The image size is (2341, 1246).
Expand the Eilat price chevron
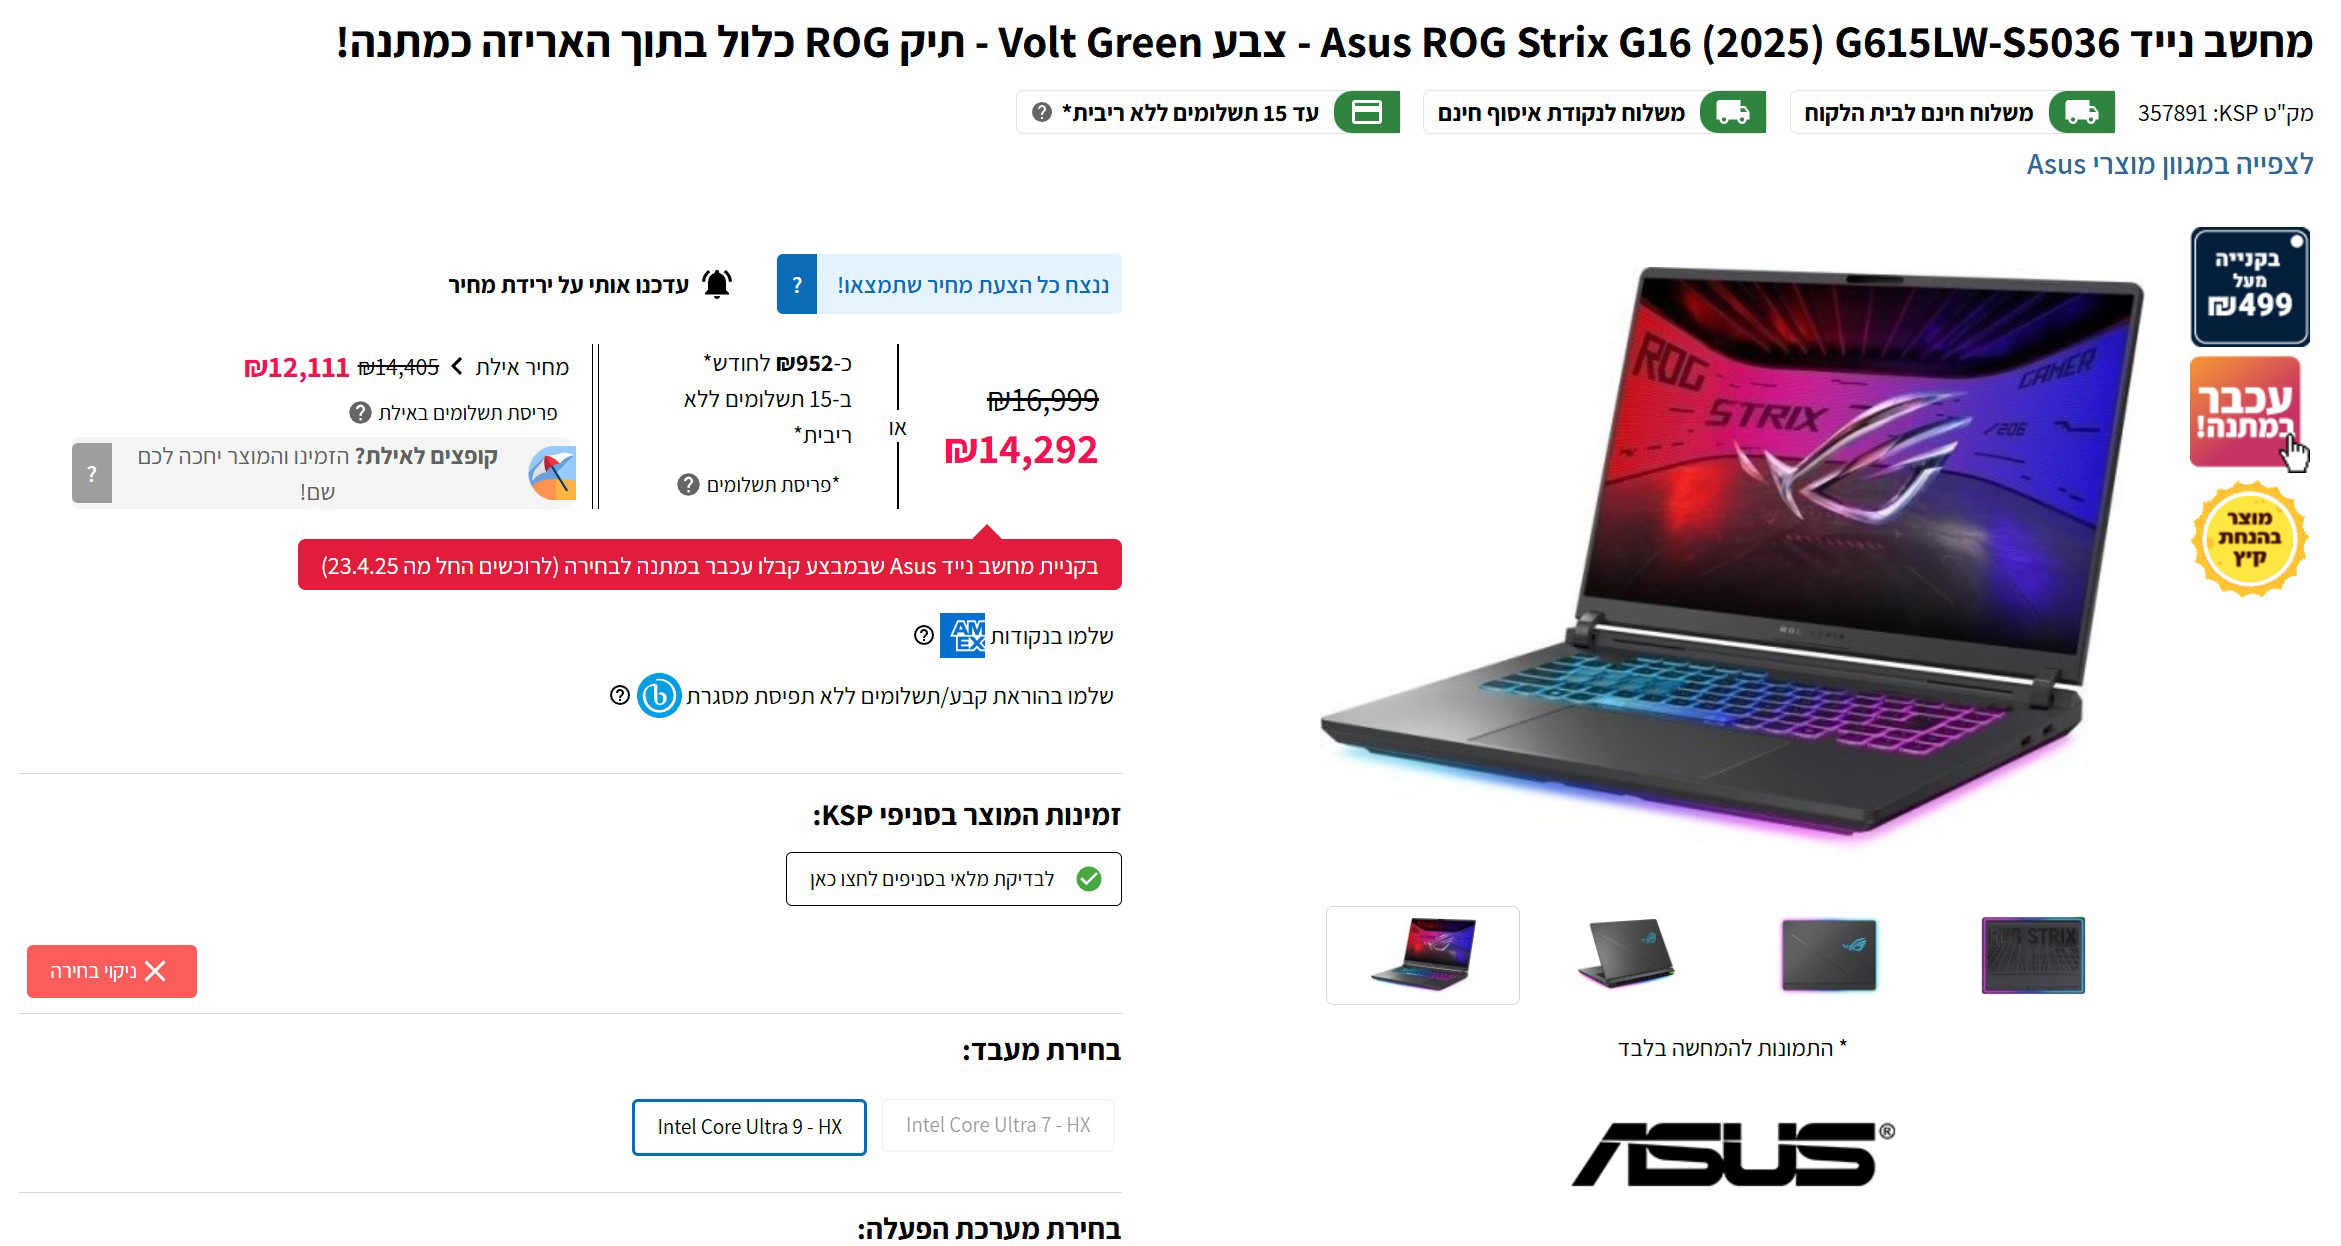457,367
